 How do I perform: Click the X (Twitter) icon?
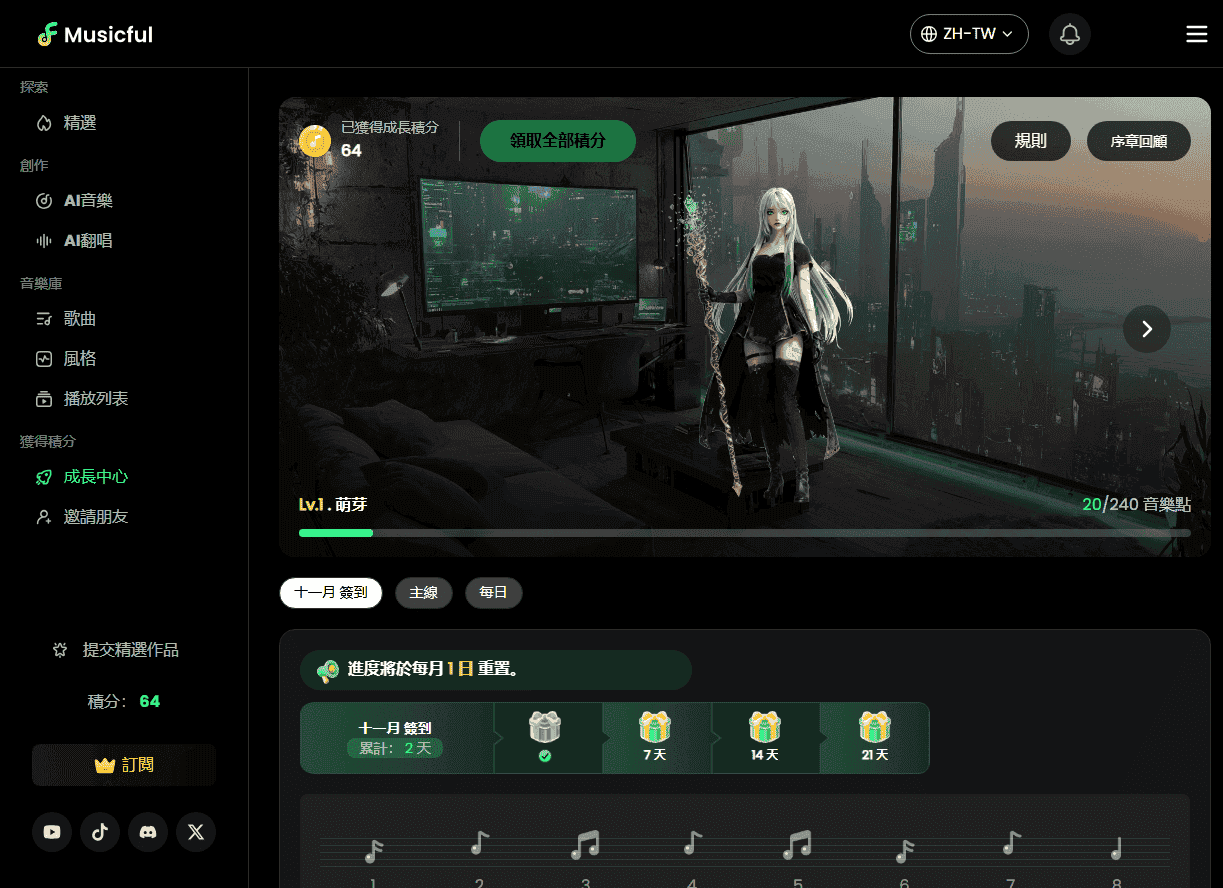(196, 831)
